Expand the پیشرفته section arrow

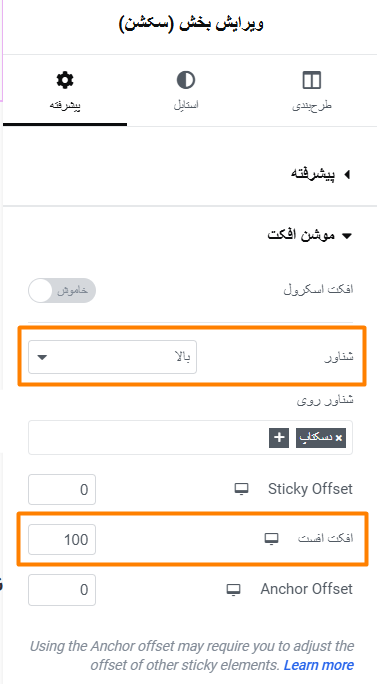click(347, 174)
